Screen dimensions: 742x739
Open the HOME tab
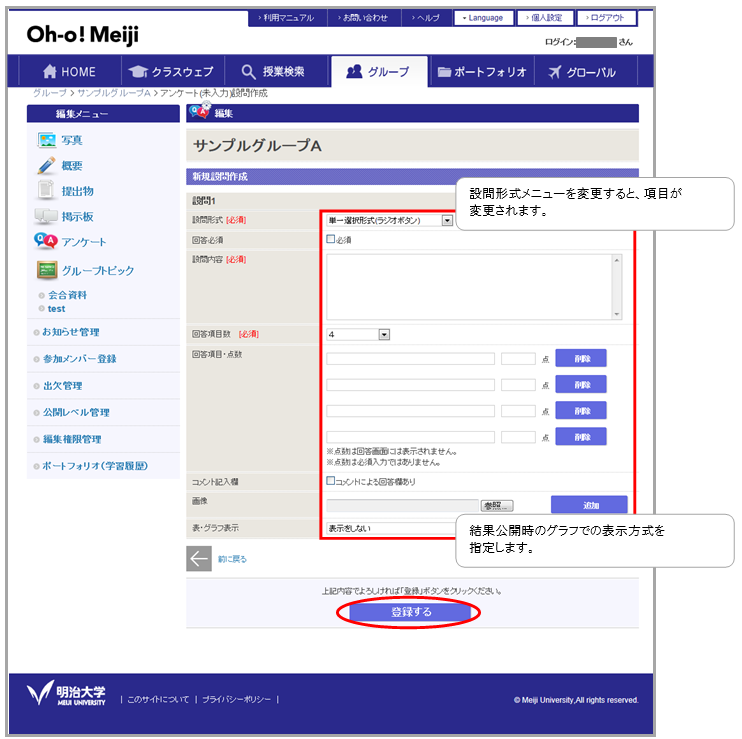tap(70, 71)
